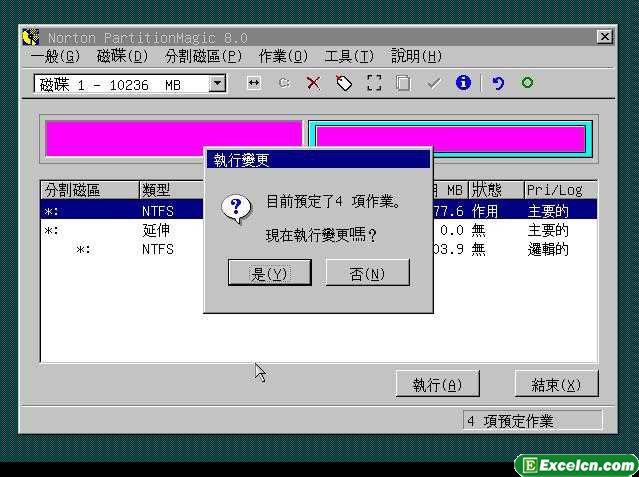The height and width of the screenshot is (477, 639).
Task: Select the right cyan-bordered partition block
Action: (450, 139)
